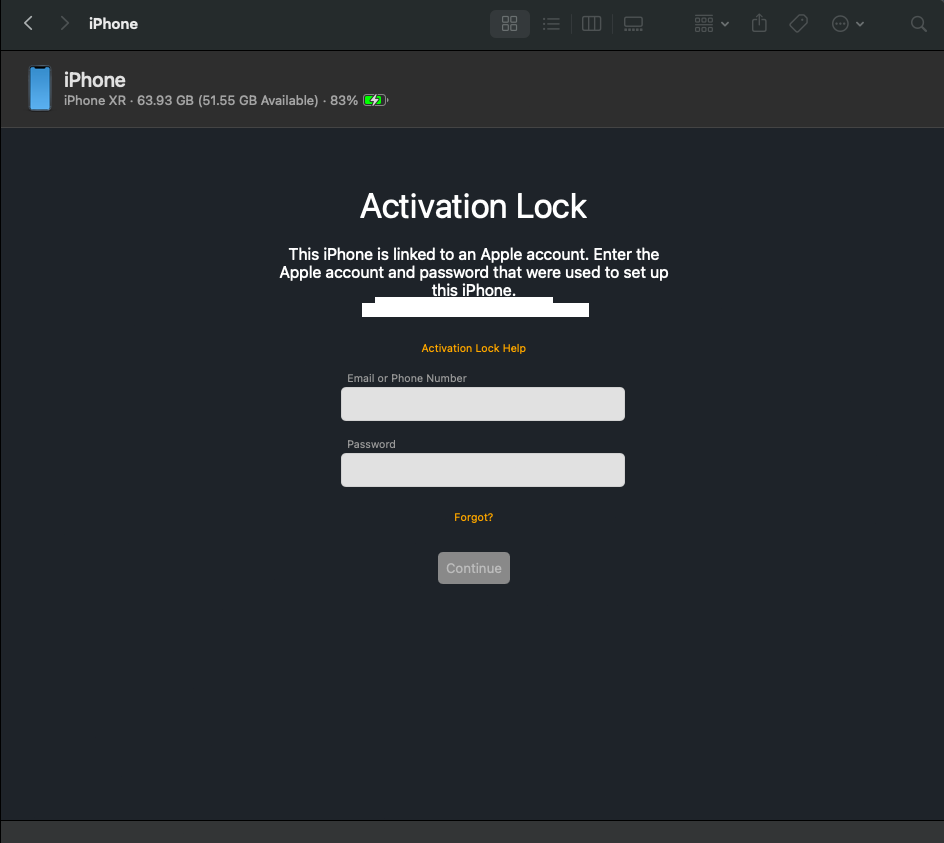The width and height of the screenshot is (944, 843).
Task: Click the iPhone window title
Action: click(113, 23)
